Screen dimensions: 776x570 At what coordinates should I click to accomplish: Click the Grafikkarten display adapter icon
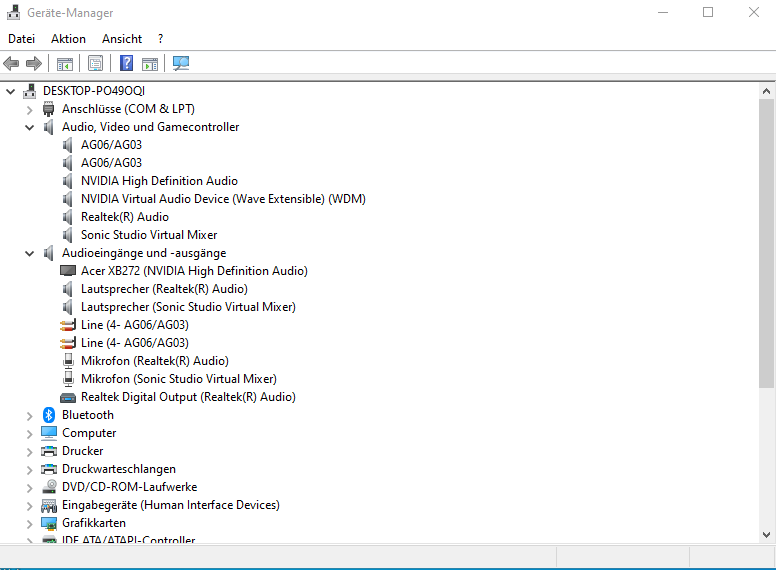[x=49, y=523]
